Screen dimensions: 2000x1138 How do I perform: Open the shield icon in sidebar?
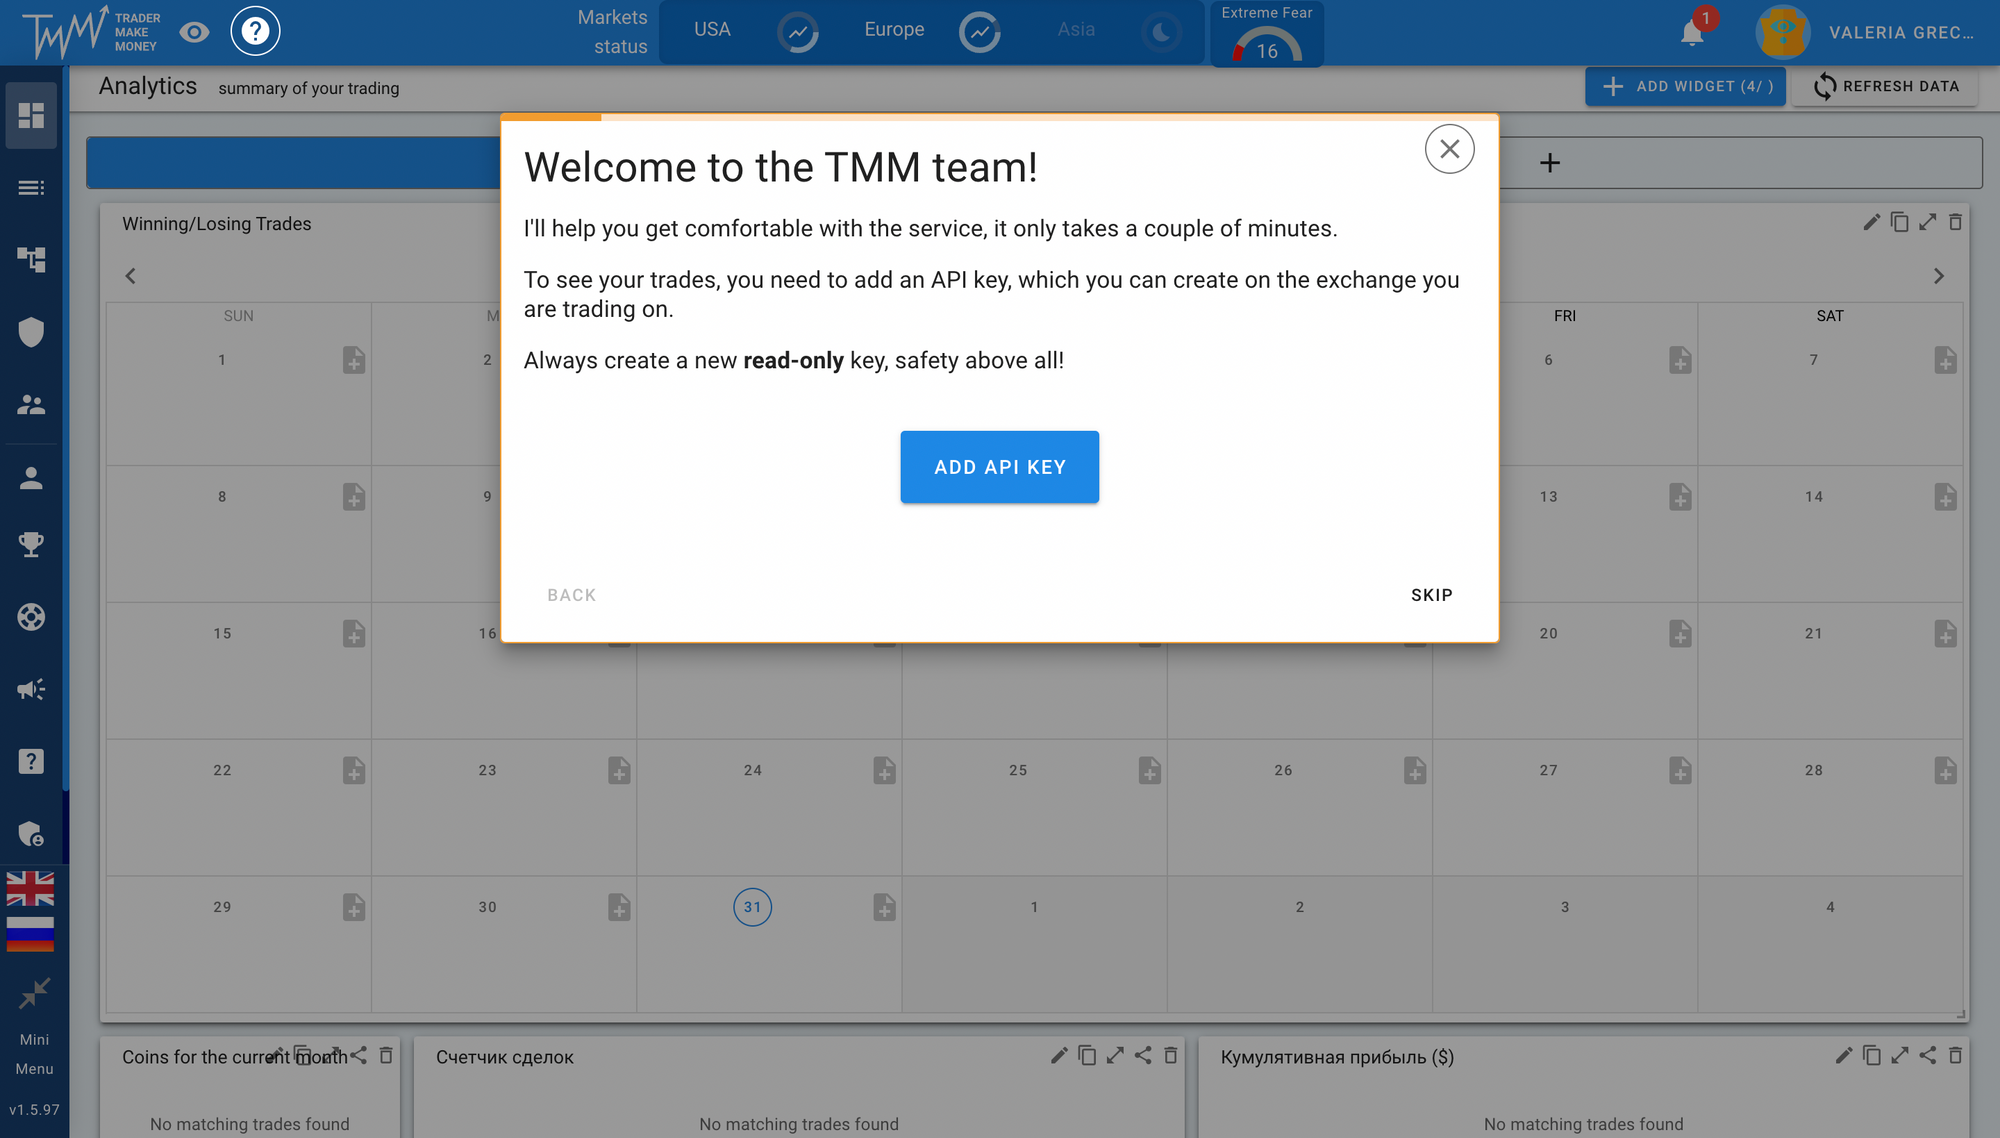pos(31,332)
